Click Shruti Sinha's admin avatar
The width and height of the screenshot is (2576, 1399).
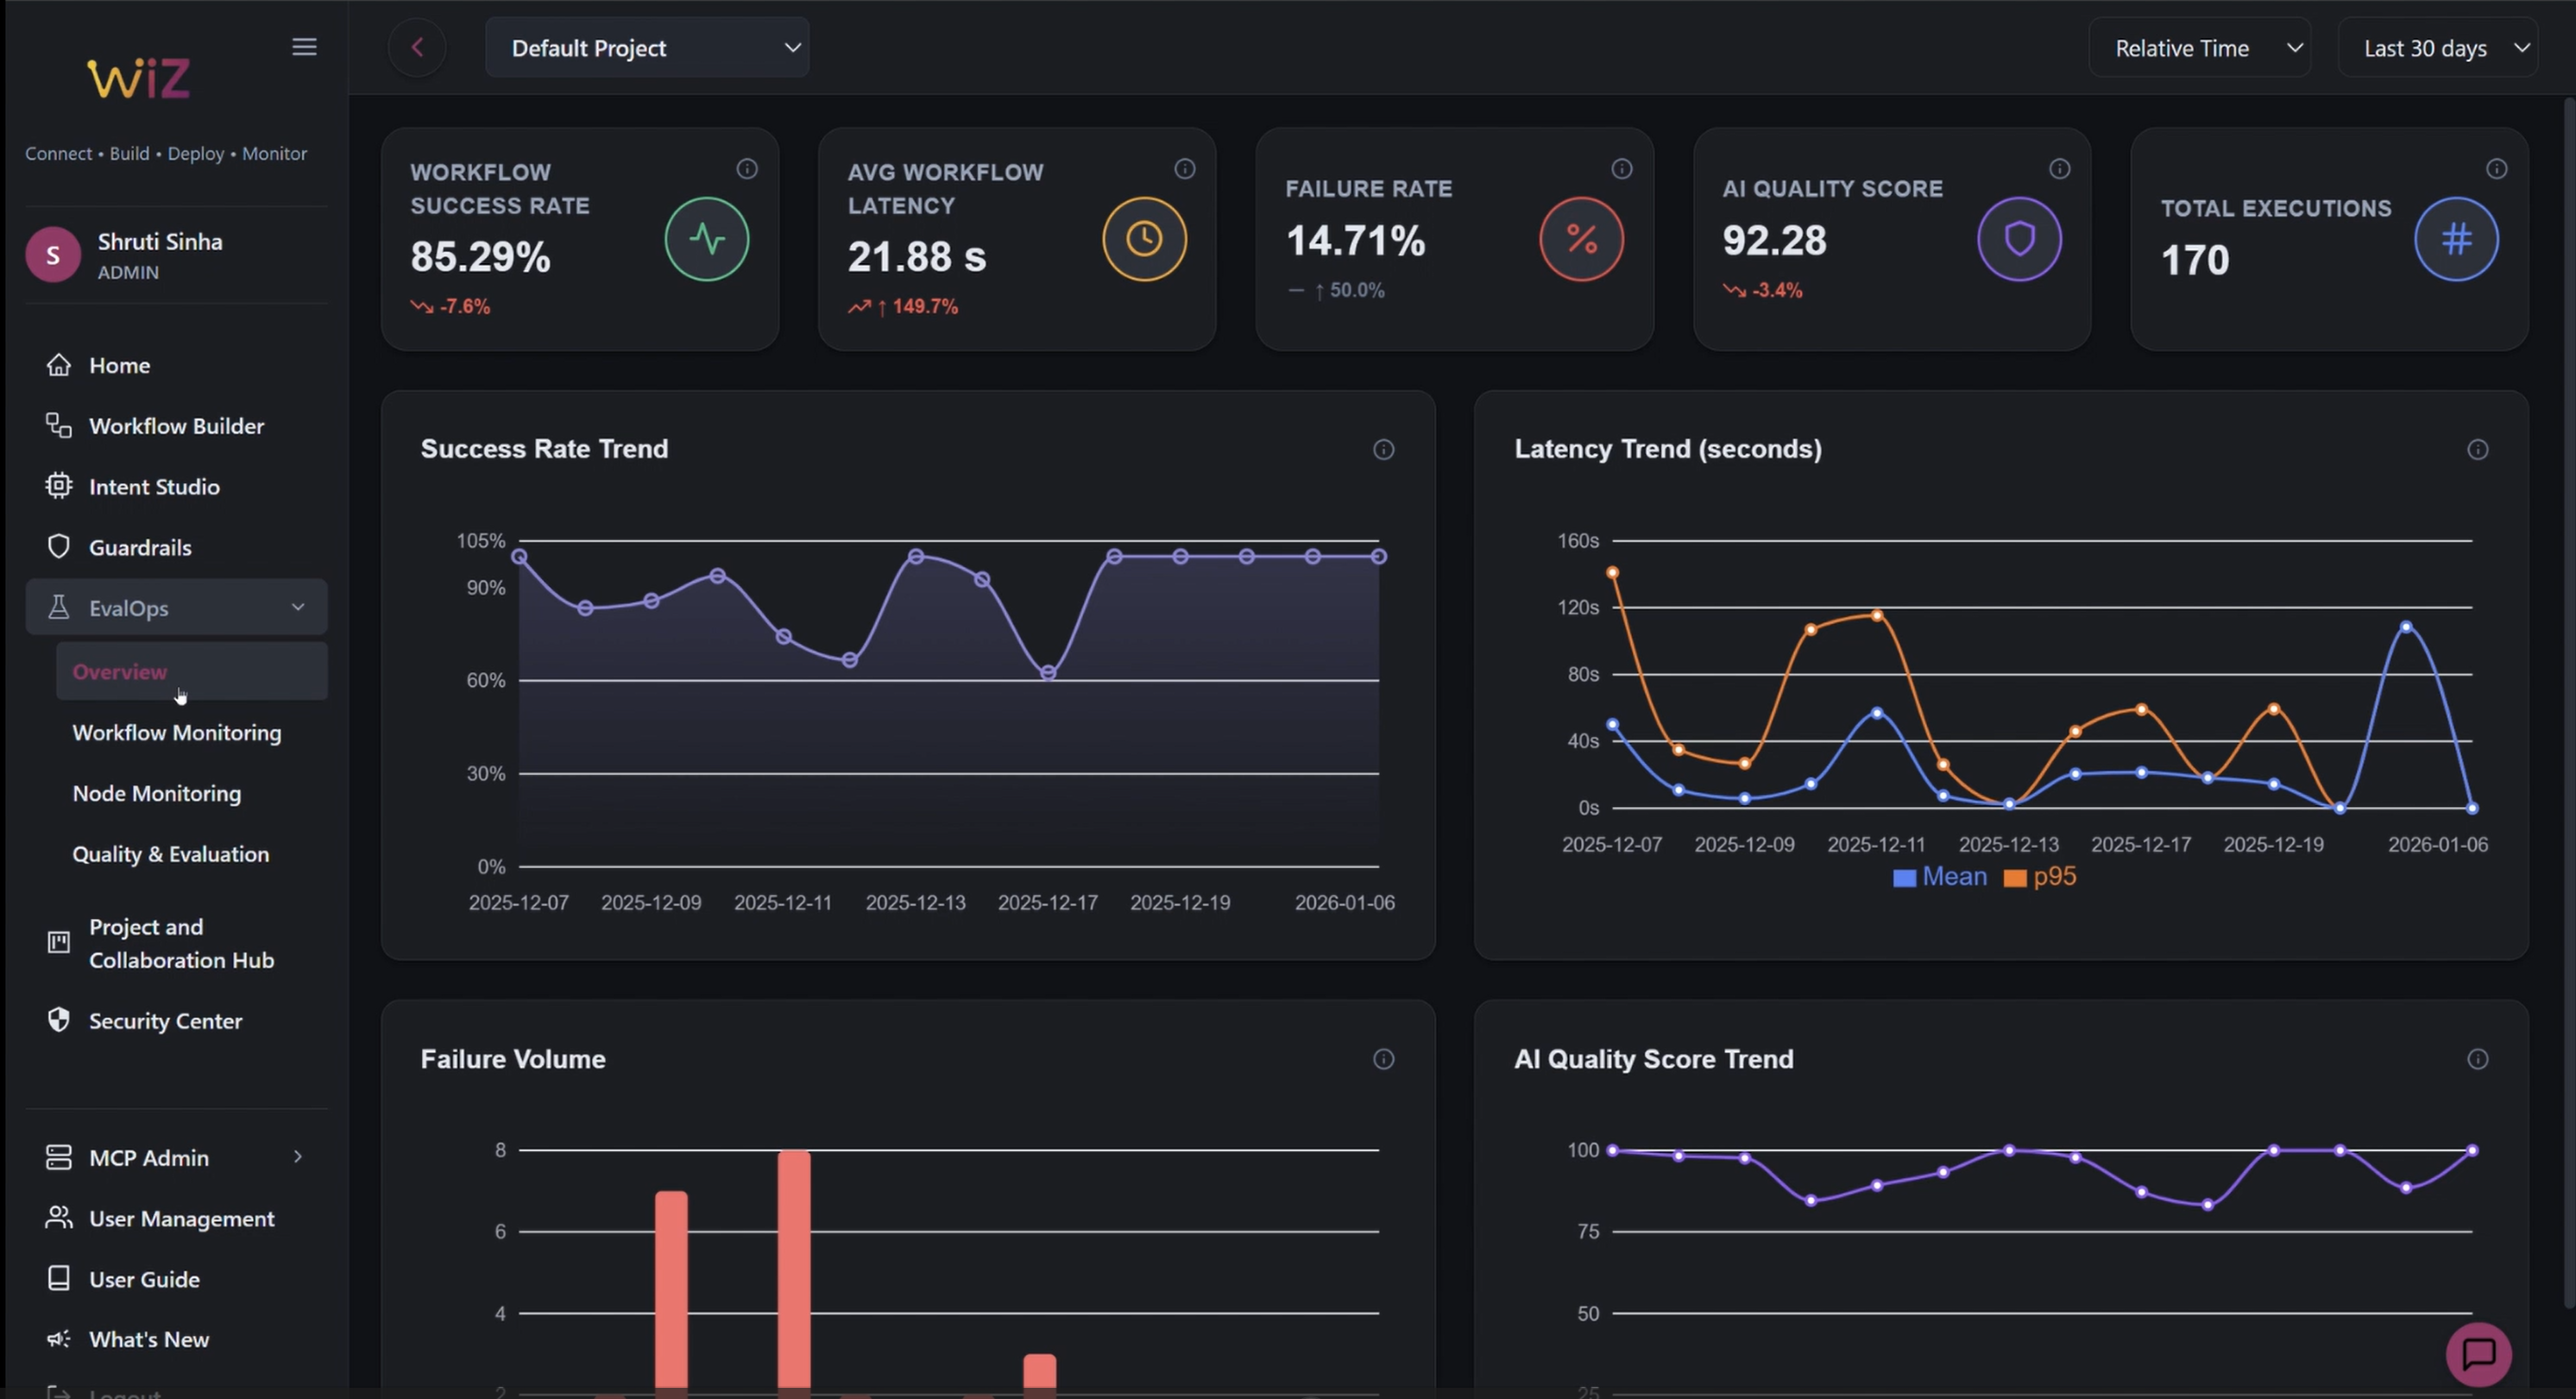click(x=52, y=254)
